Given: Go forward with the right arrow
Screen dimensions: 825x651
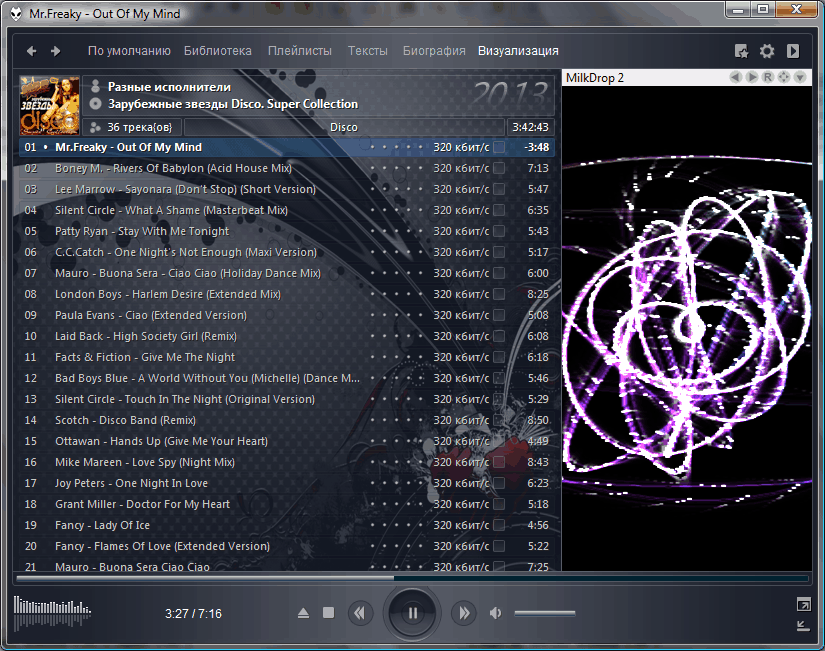Looking at the screenshot, I should [55, 51].
